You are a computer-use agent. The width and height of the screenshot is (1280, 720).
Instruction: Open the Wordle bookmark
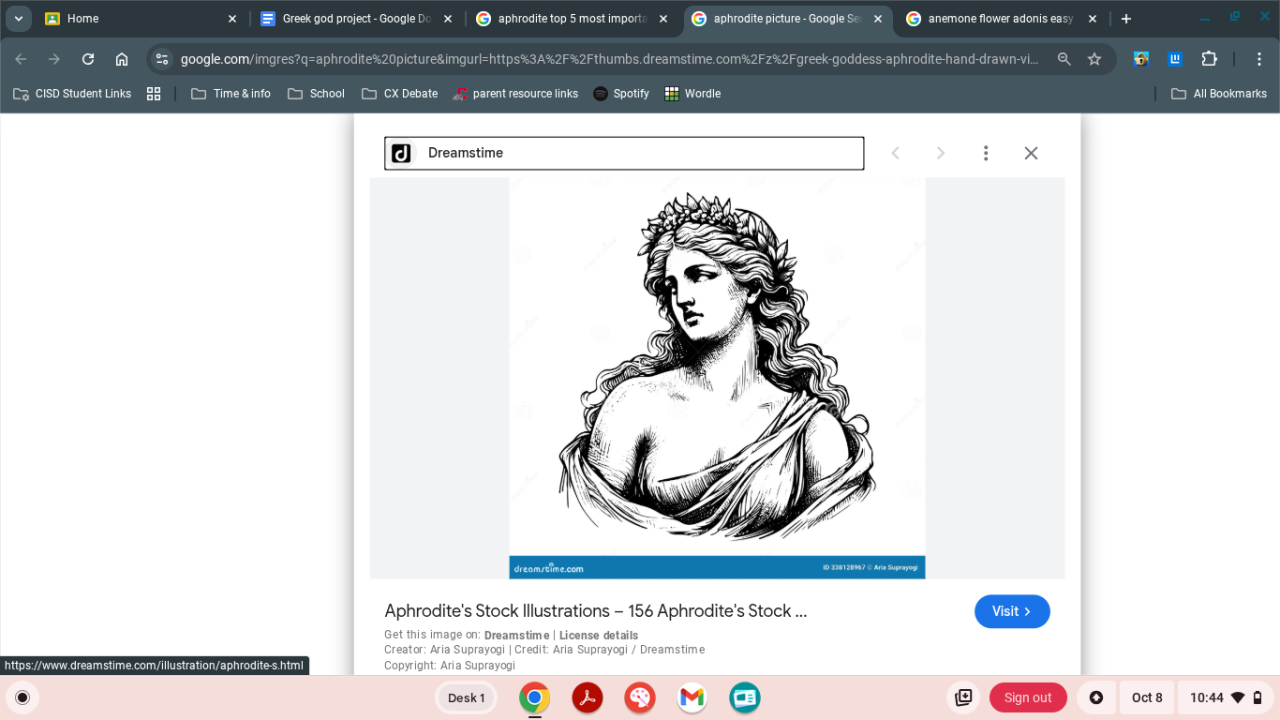tap(693, 93)
